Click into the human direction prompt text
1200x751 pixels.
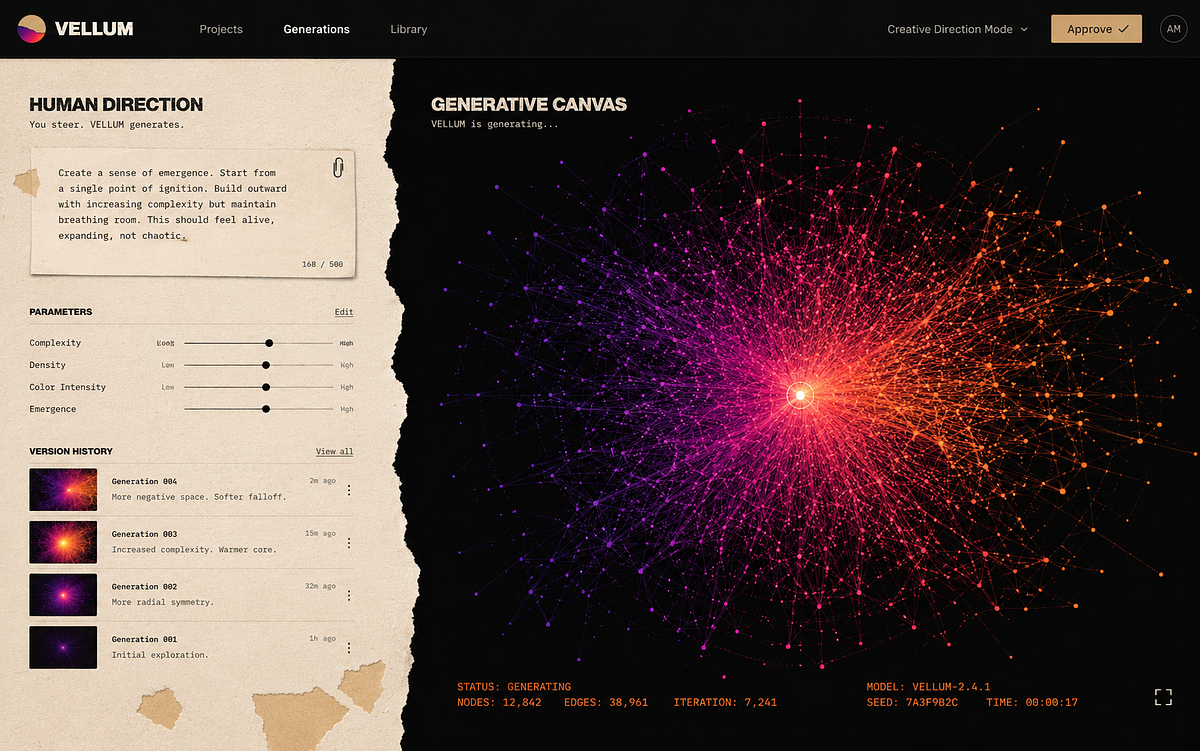[172, 204]
